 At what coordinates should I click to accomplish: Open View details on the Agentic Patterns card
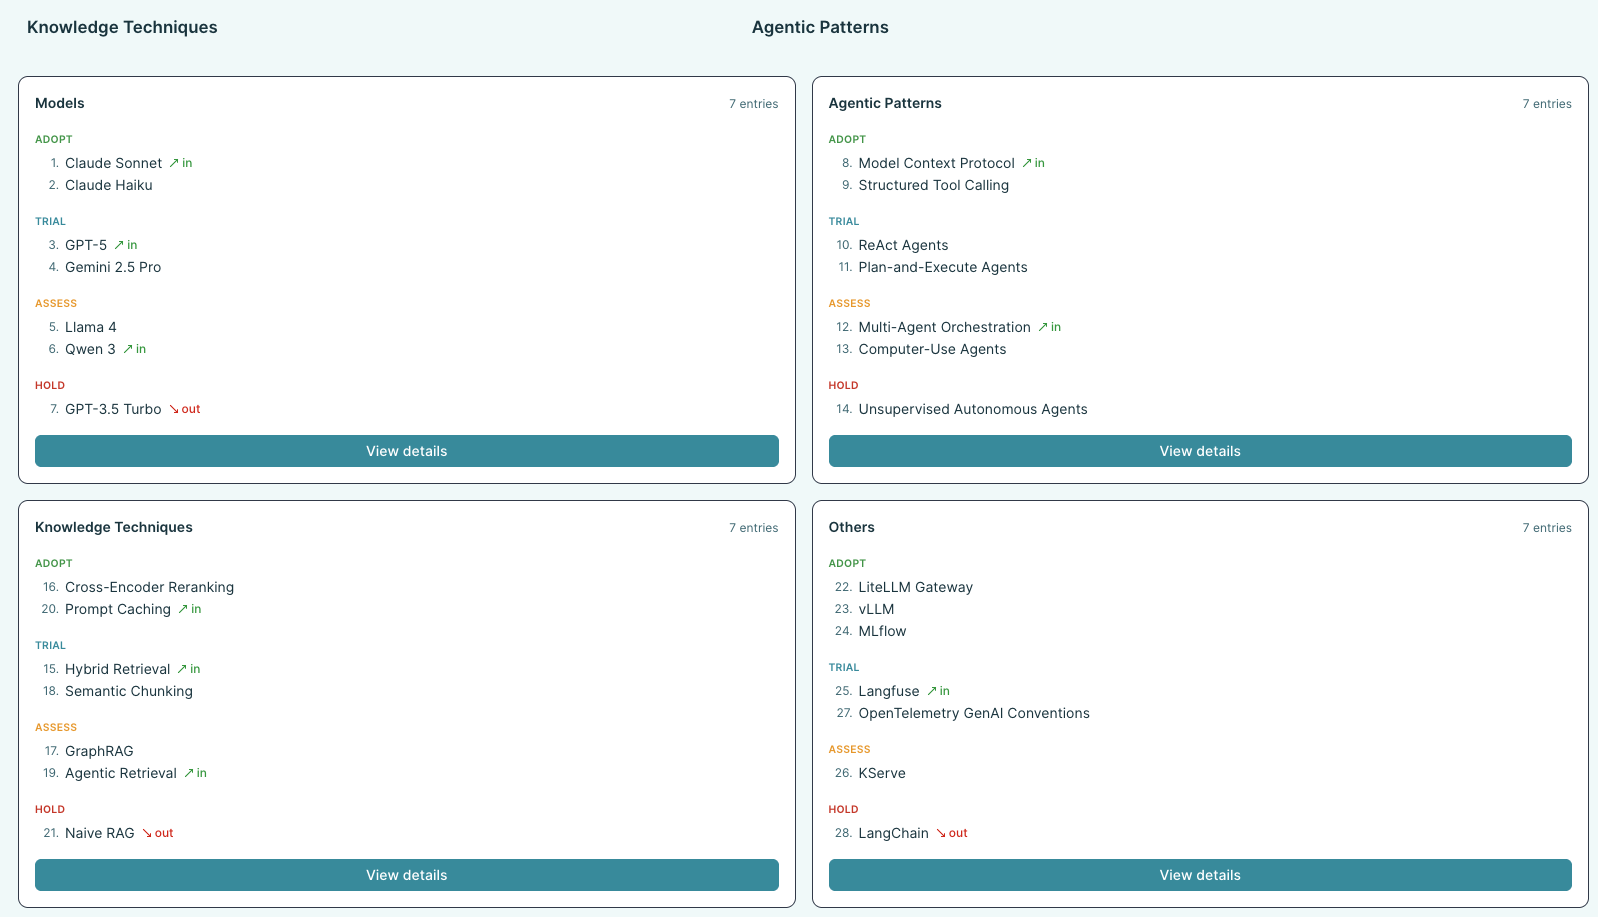point(1200,451)
